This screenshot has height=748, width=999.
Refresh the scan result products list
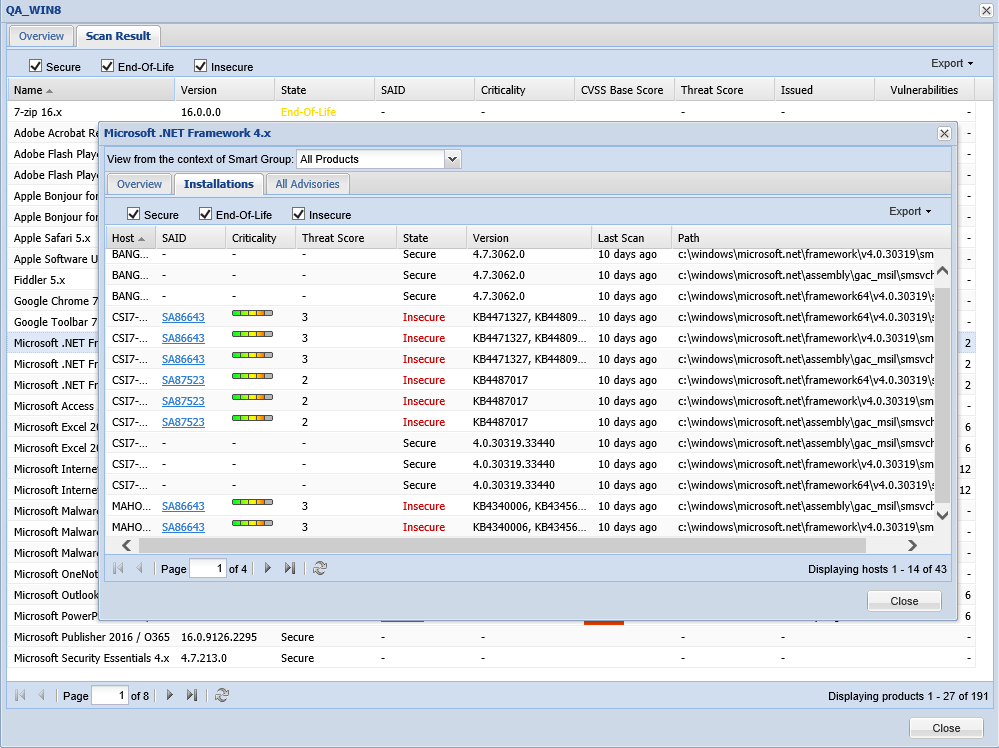[222, 695]
